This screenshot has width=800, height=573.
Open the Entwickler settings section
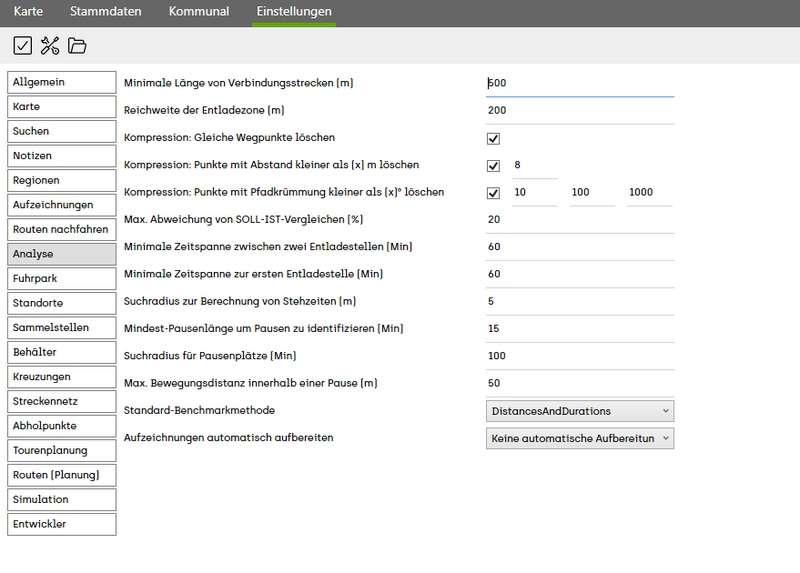click(x=62, y=524)
